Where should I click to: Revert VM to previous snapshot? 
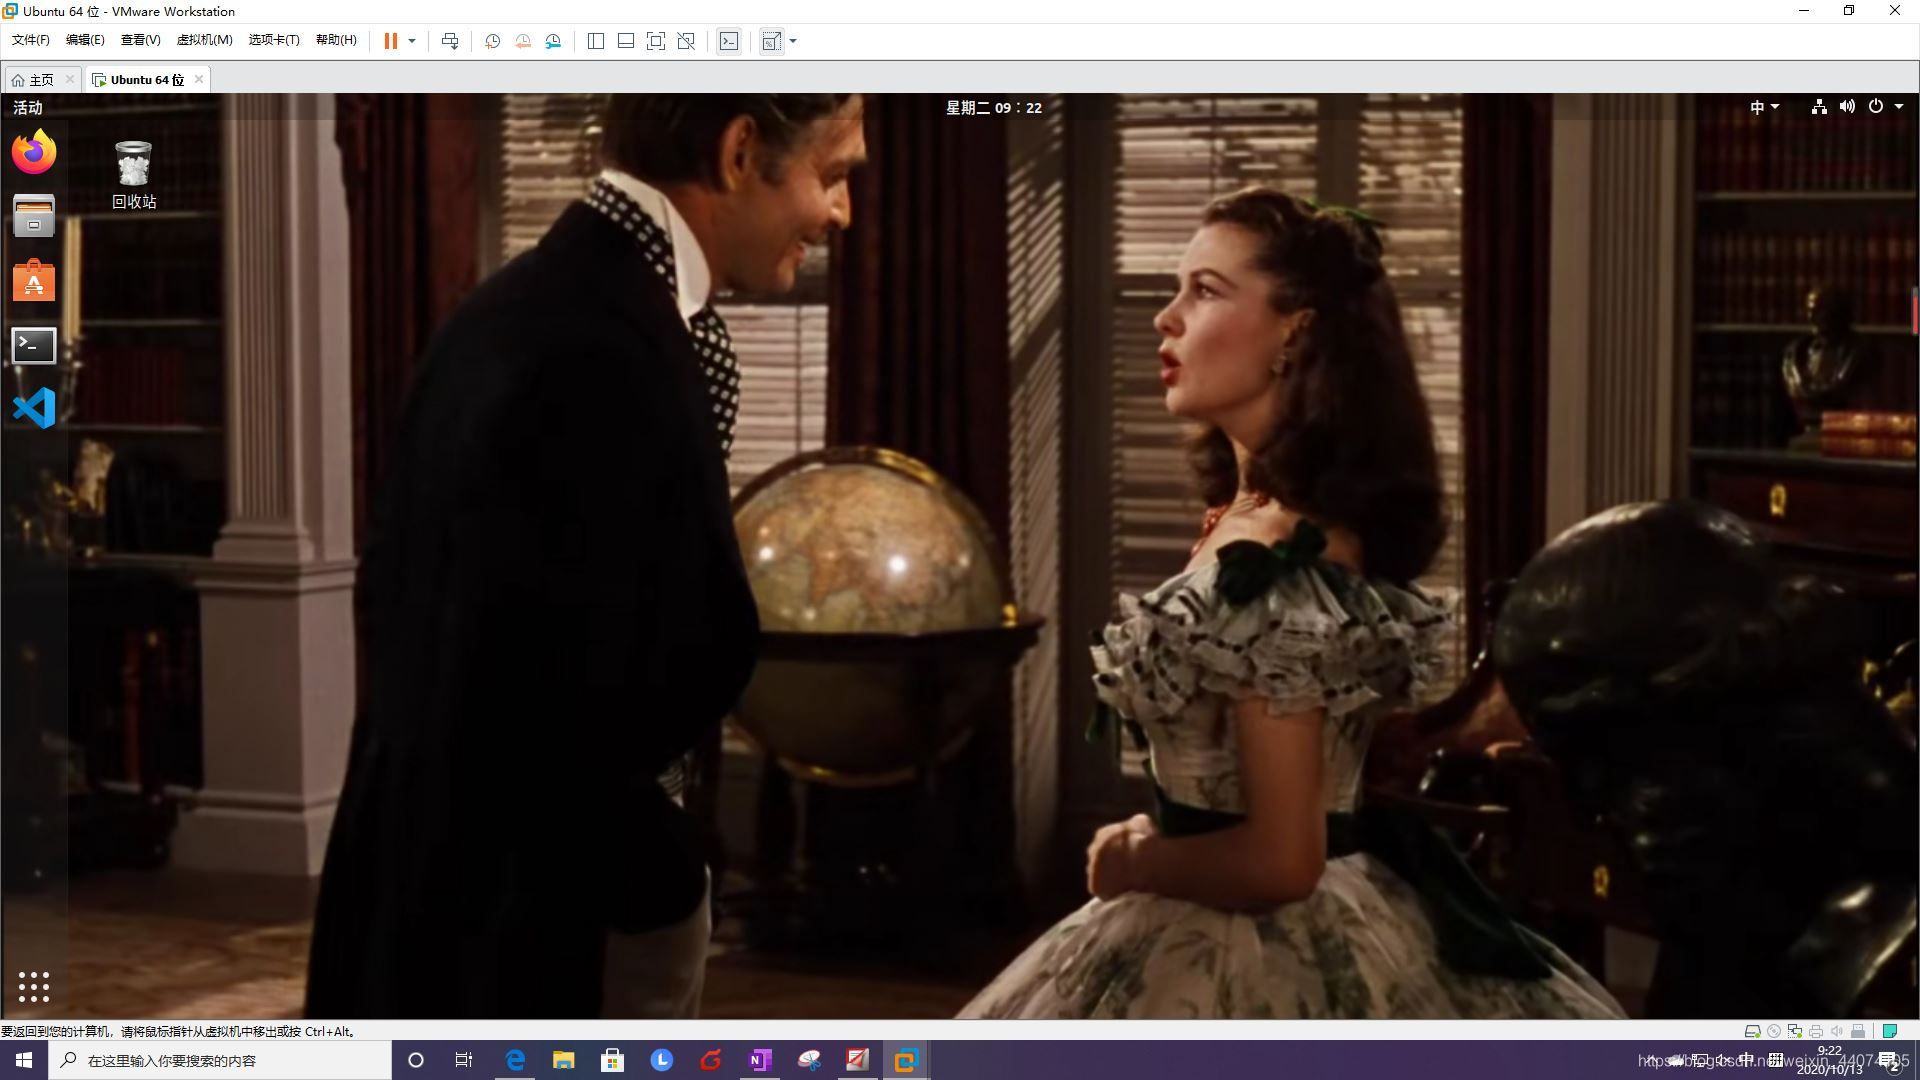(x=523, y=41)
